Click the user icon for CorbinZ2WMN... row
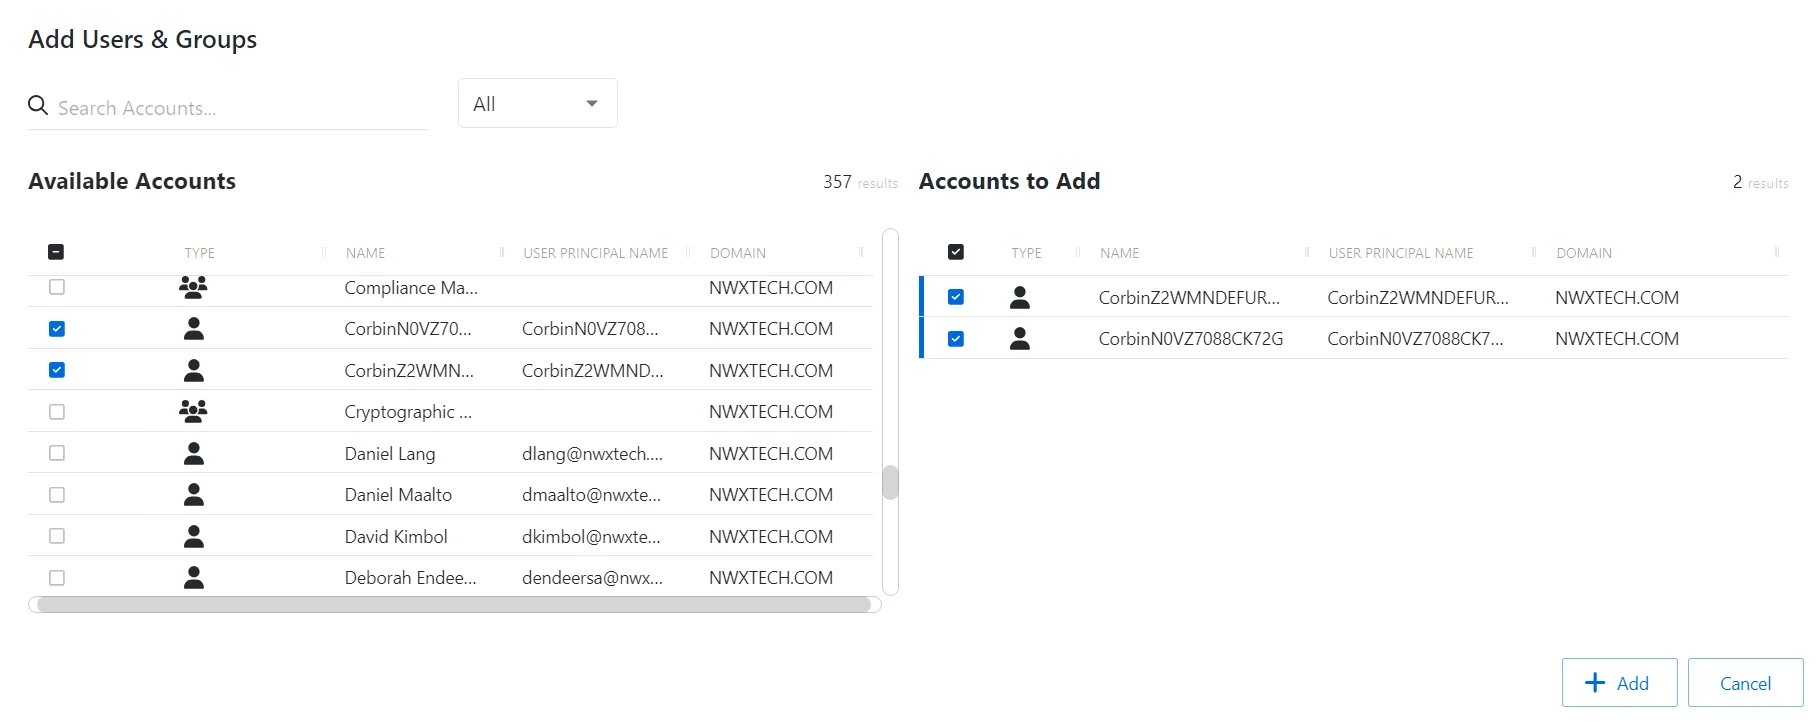 [x=194, y=370]
